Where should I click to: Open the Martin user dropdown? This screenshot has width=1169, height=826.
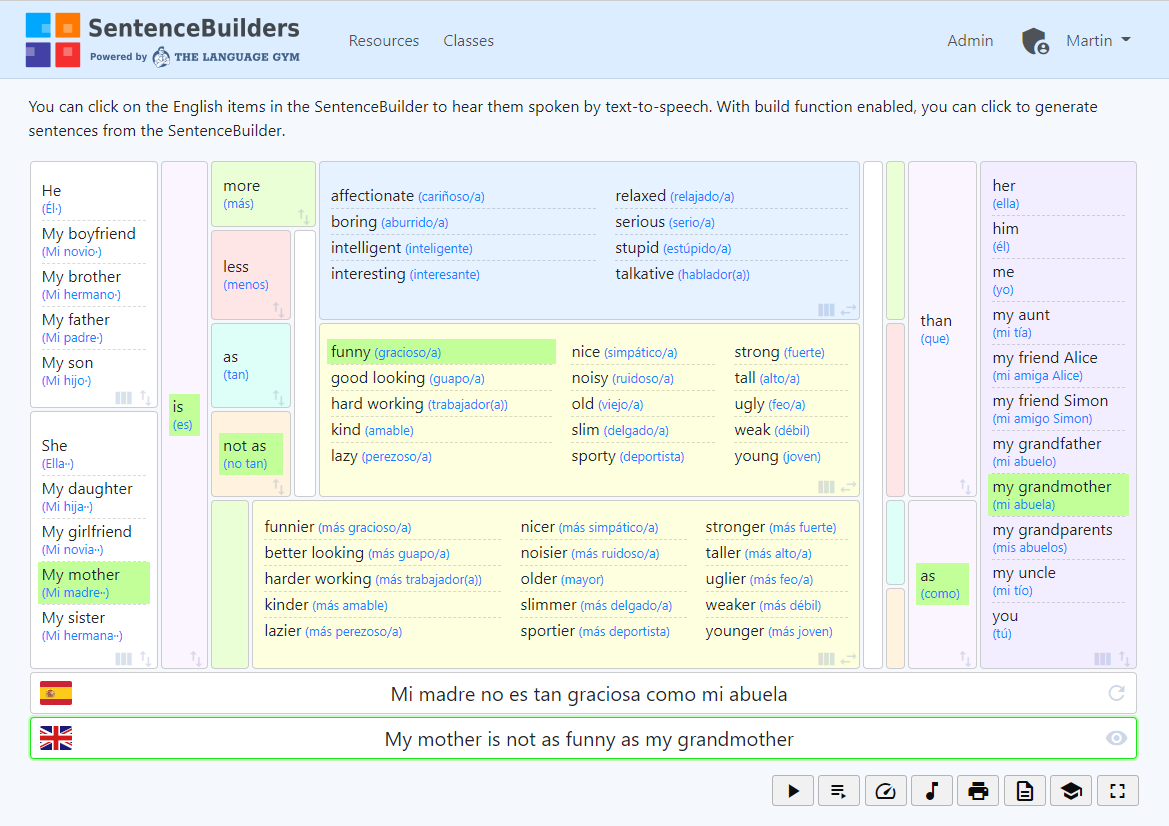(1098, 40)
